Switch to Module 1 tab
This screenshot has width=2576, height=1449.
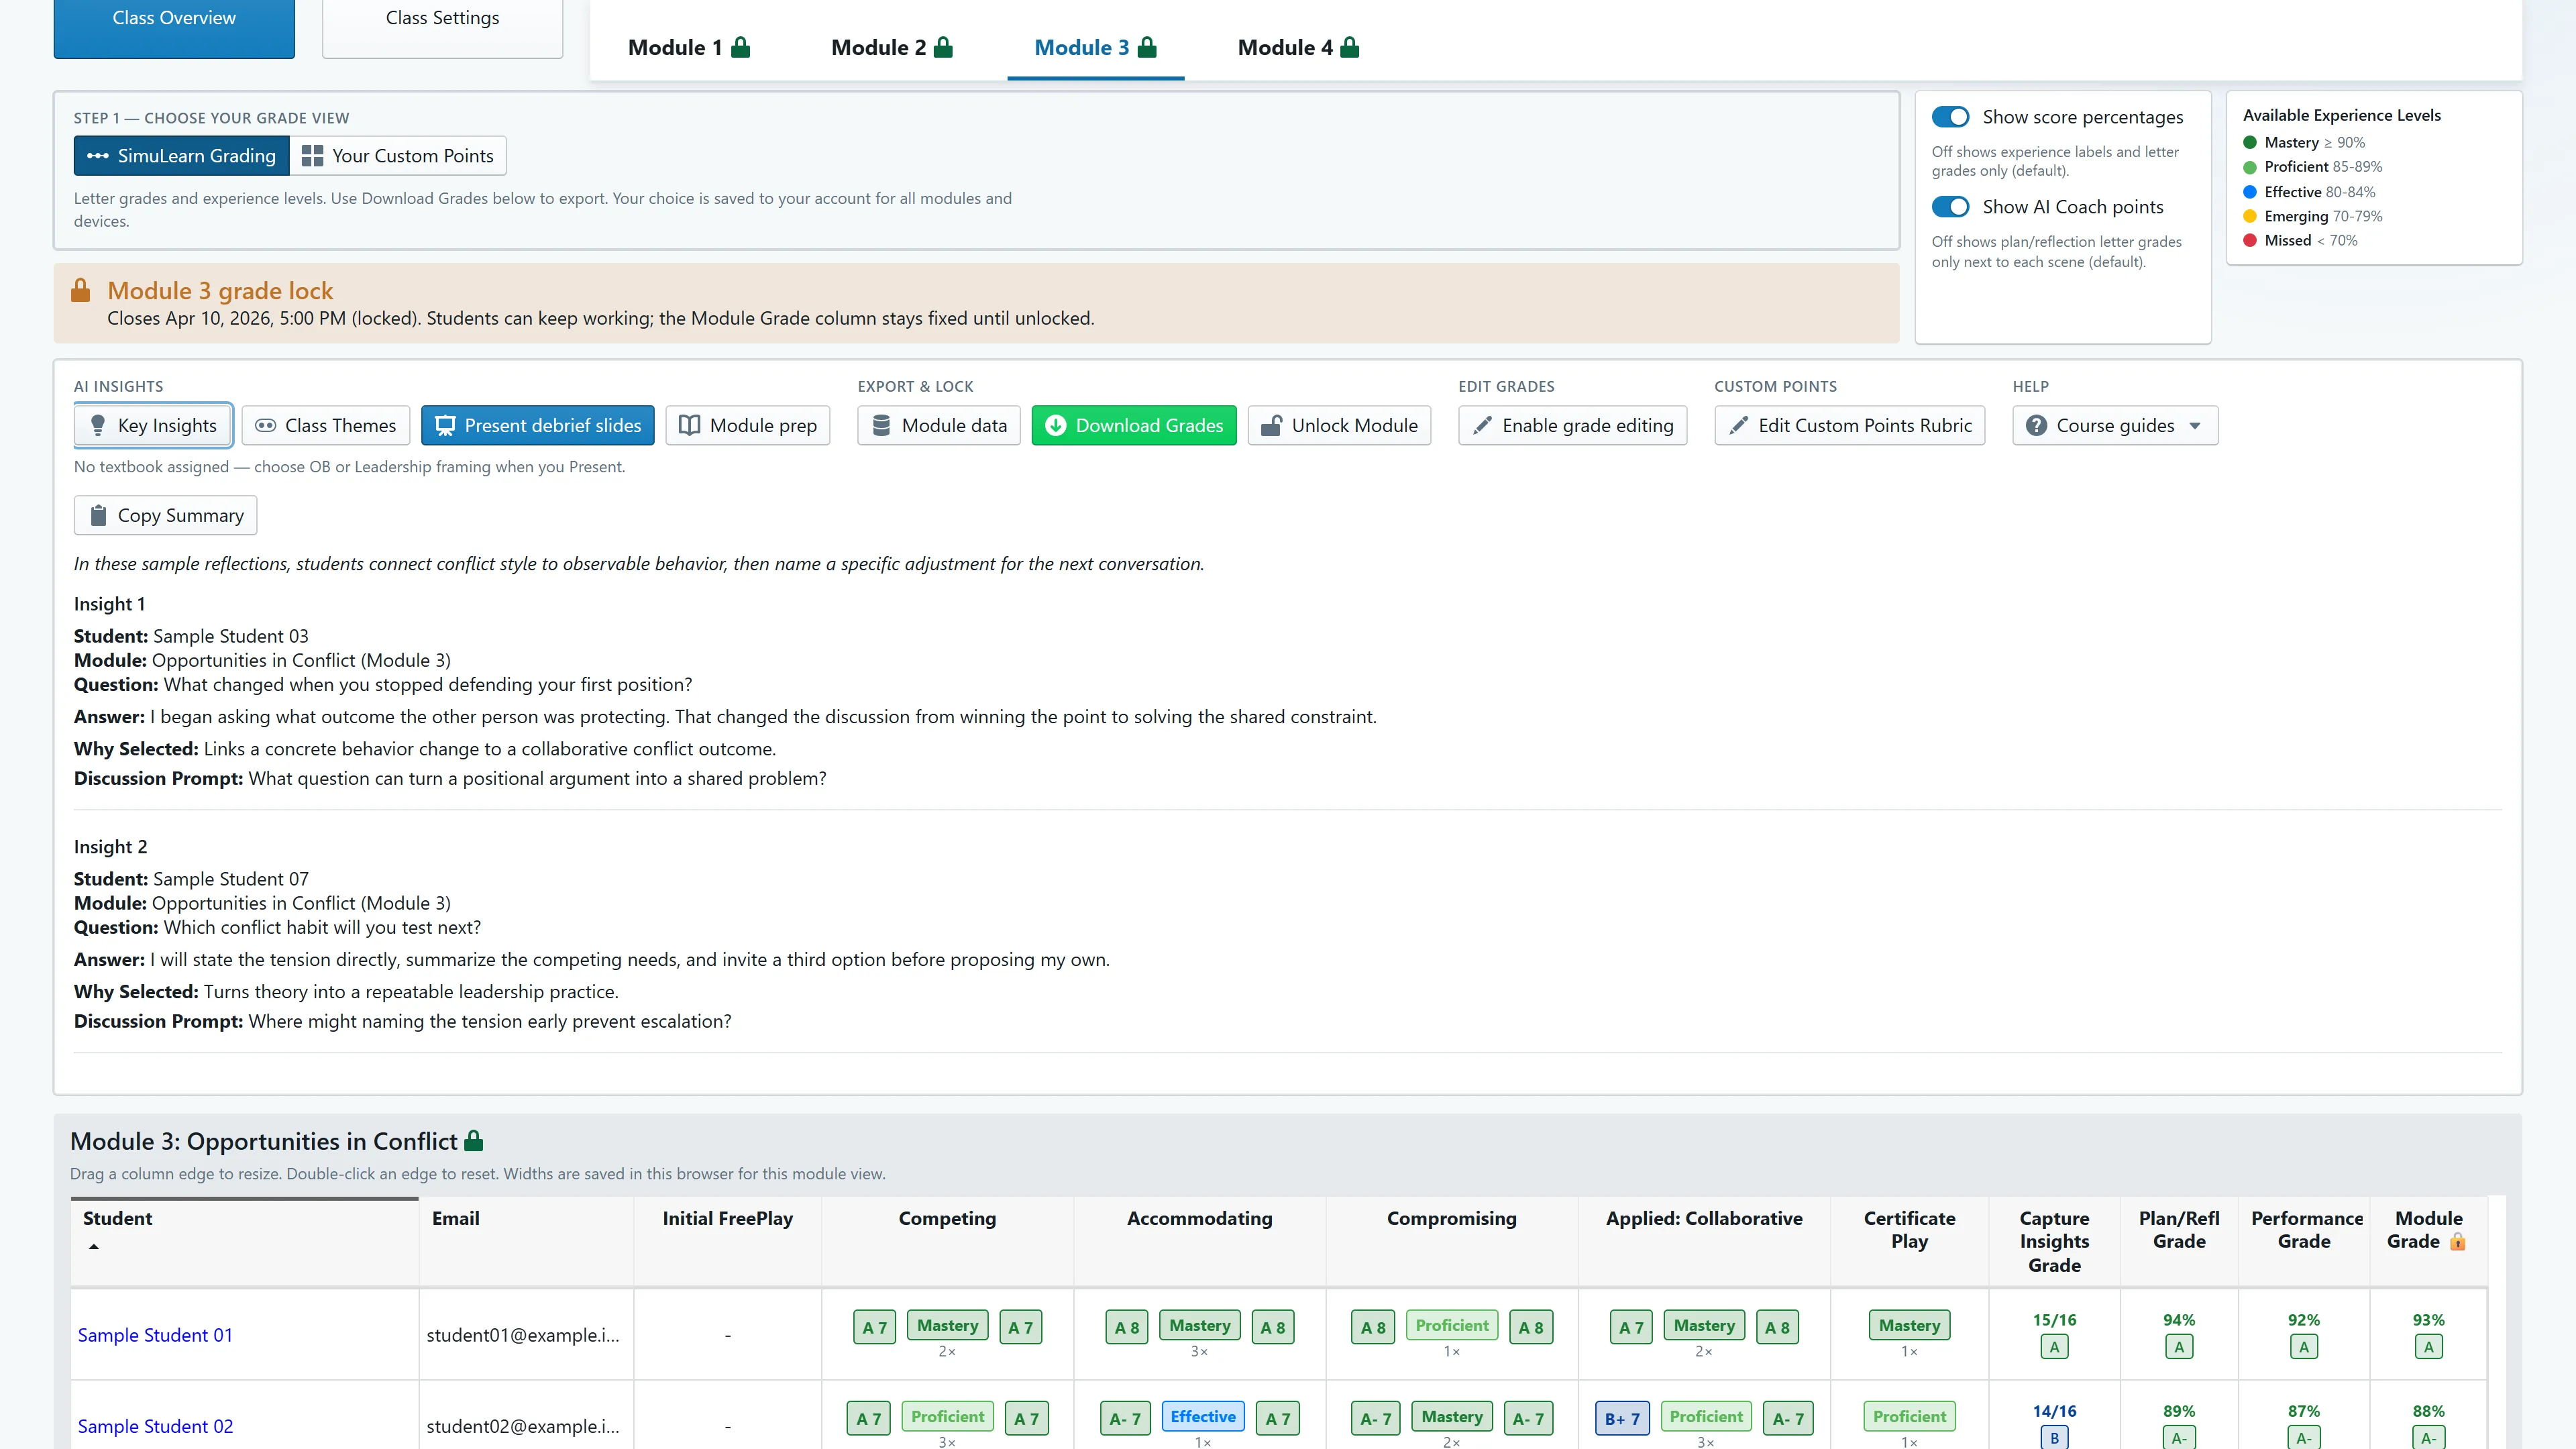[689, 47]
